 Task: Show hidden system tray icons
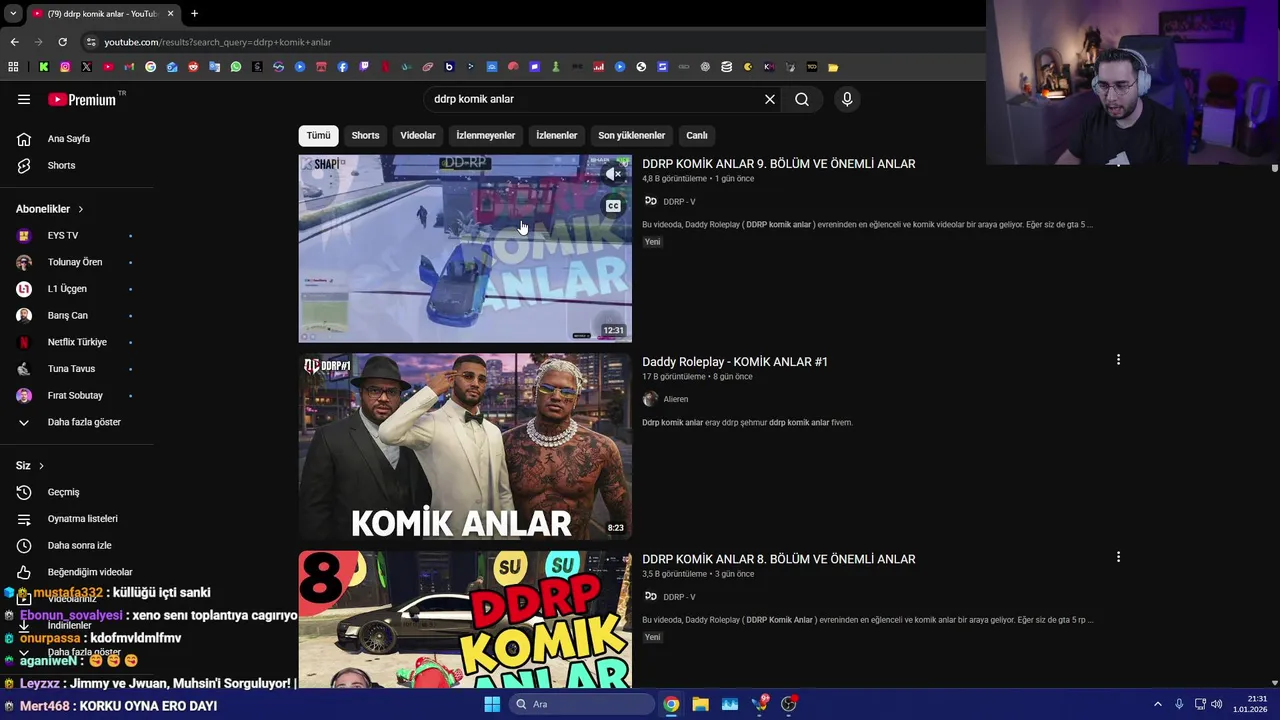1158,704
